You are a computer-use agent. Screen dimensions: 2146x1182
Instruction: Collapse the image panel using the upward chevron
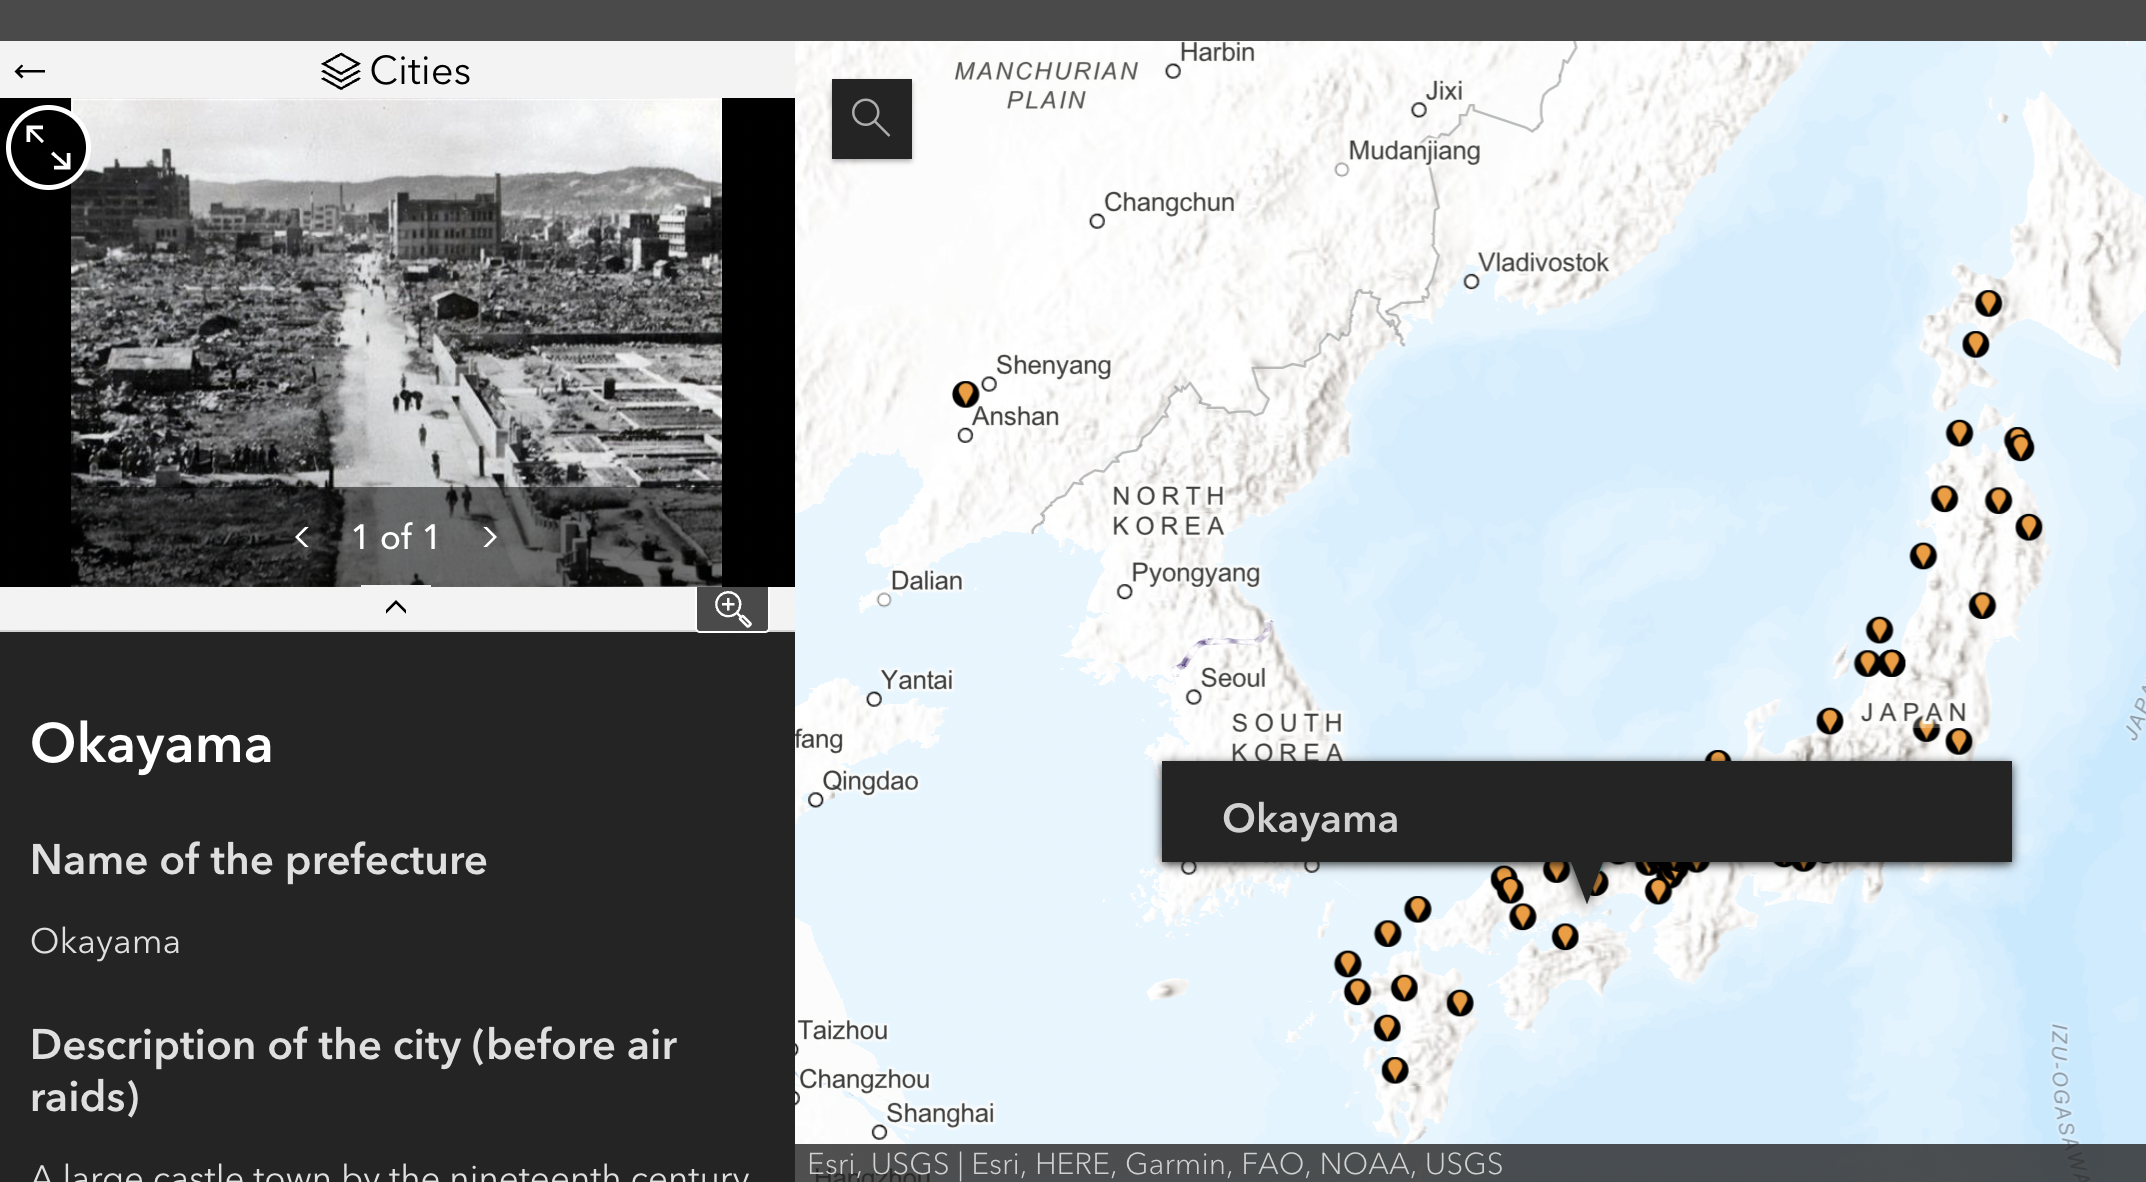395,606
